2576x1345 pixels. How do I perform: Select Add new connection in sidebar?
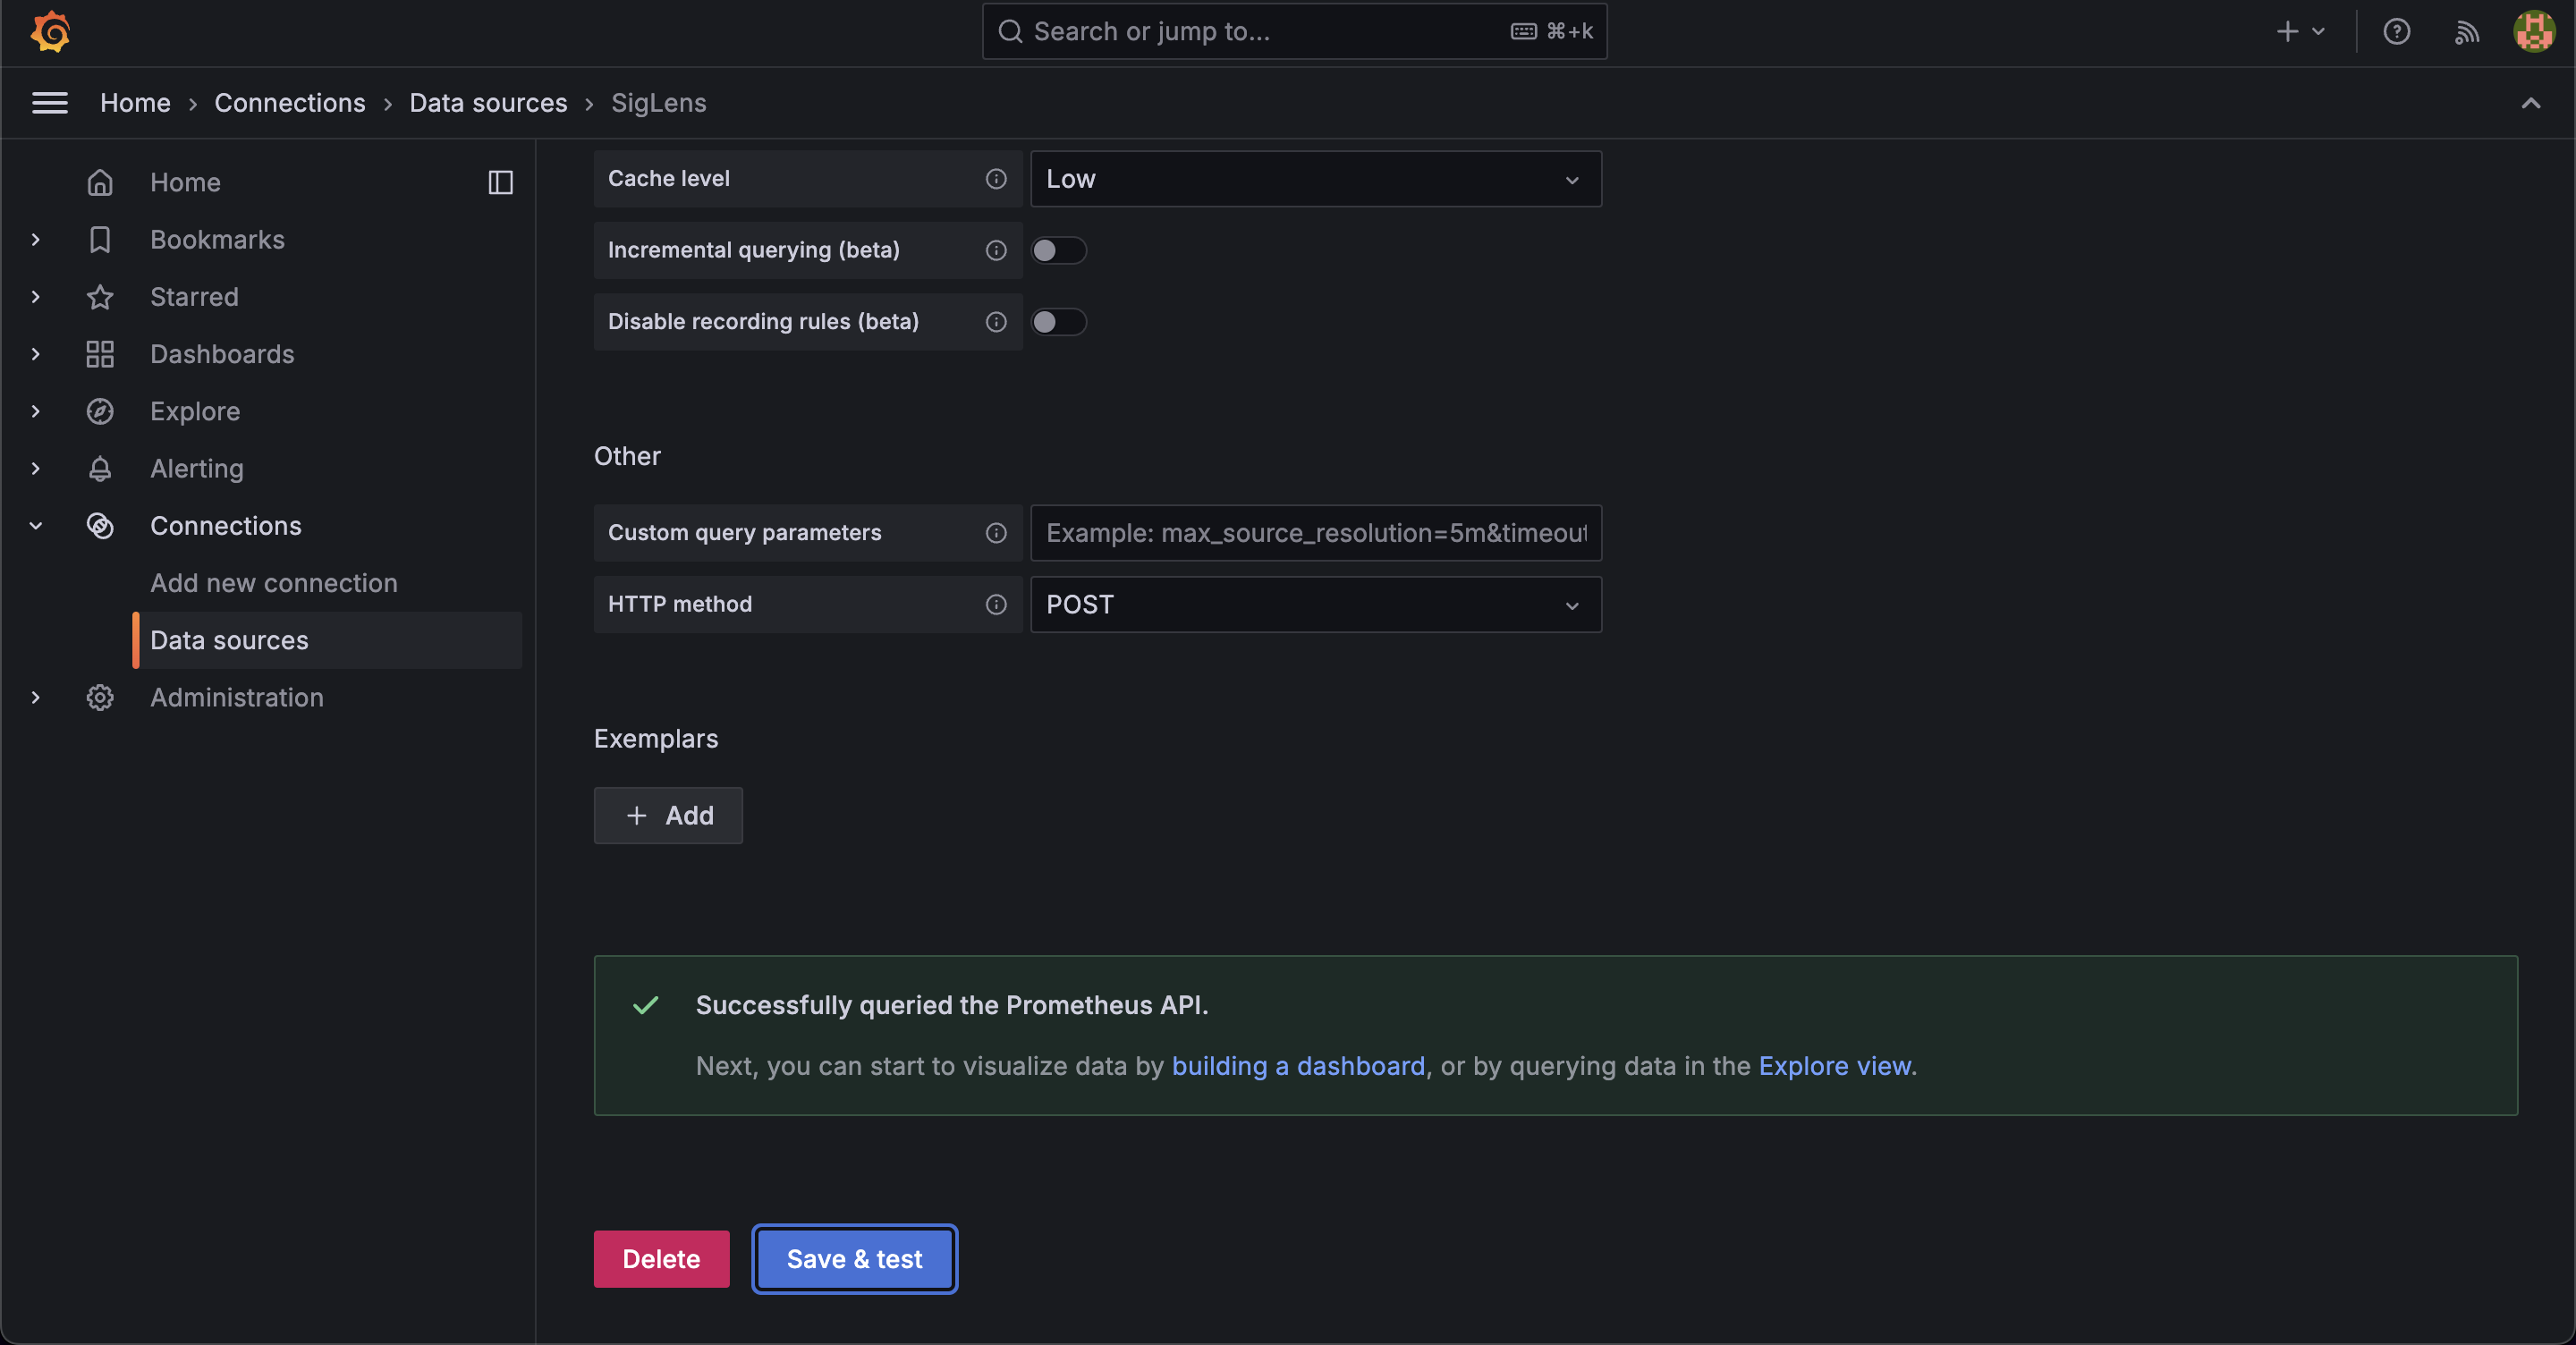pyautogui.click(x=274, y=583)
